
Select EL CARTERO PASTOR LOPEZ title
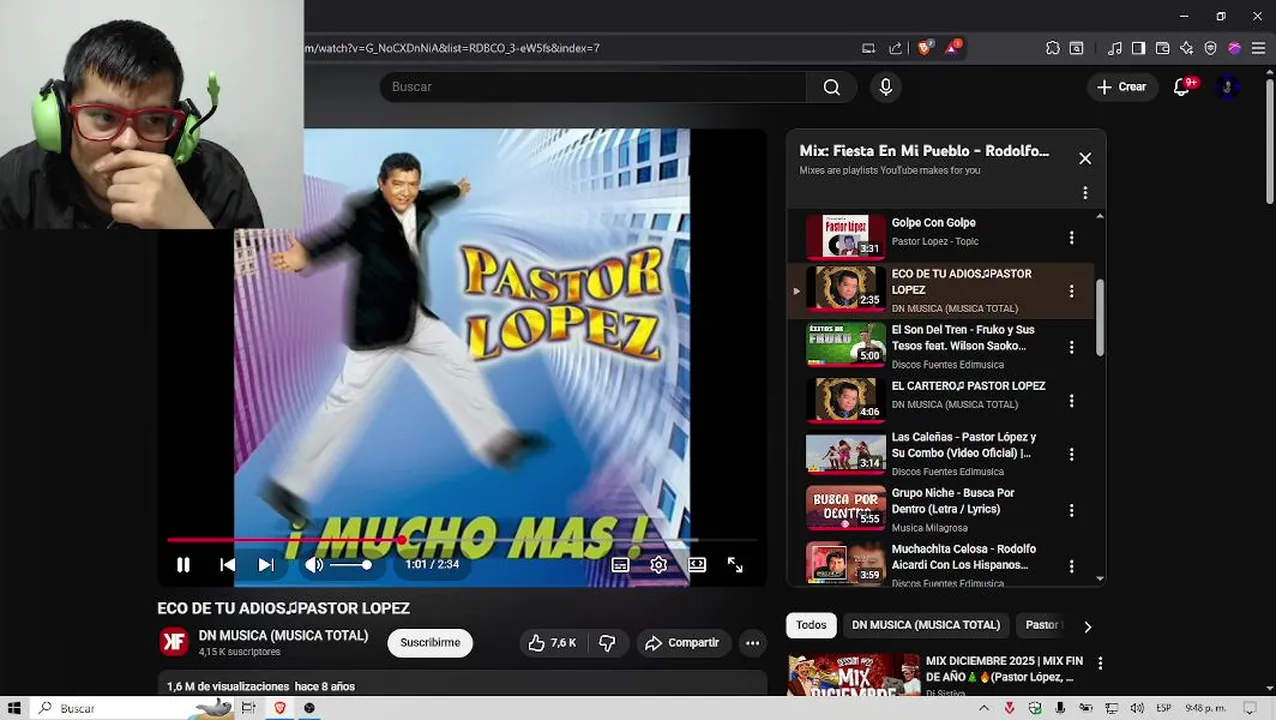[968, 386]
